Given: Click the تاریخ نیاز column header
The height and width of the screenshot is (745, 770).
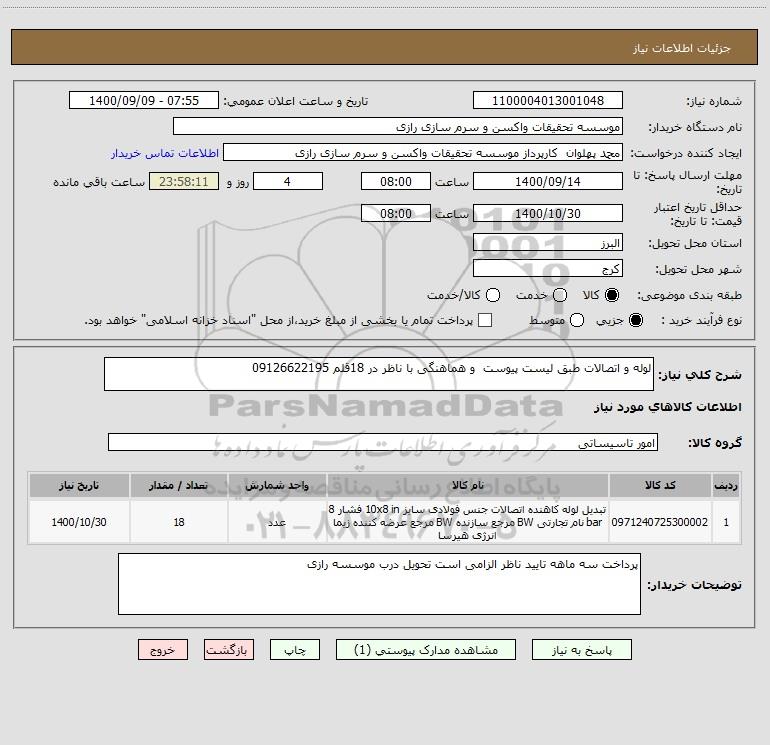Looking at the screenshot, I should 79,485.
